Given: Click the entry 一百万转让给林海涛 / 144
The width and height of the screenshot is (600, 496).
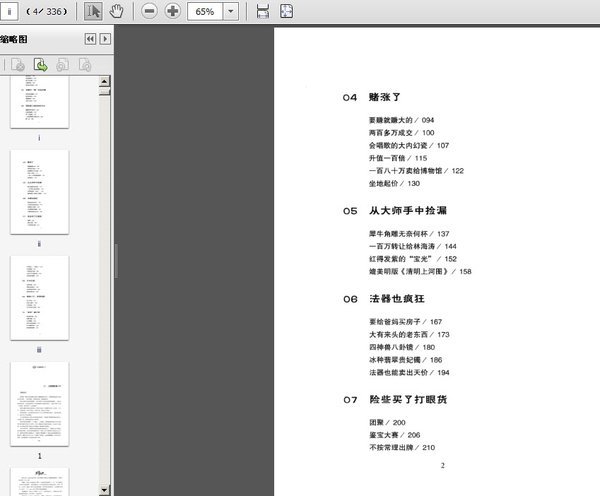Looking at the screenshot, I should pos(412,246).
